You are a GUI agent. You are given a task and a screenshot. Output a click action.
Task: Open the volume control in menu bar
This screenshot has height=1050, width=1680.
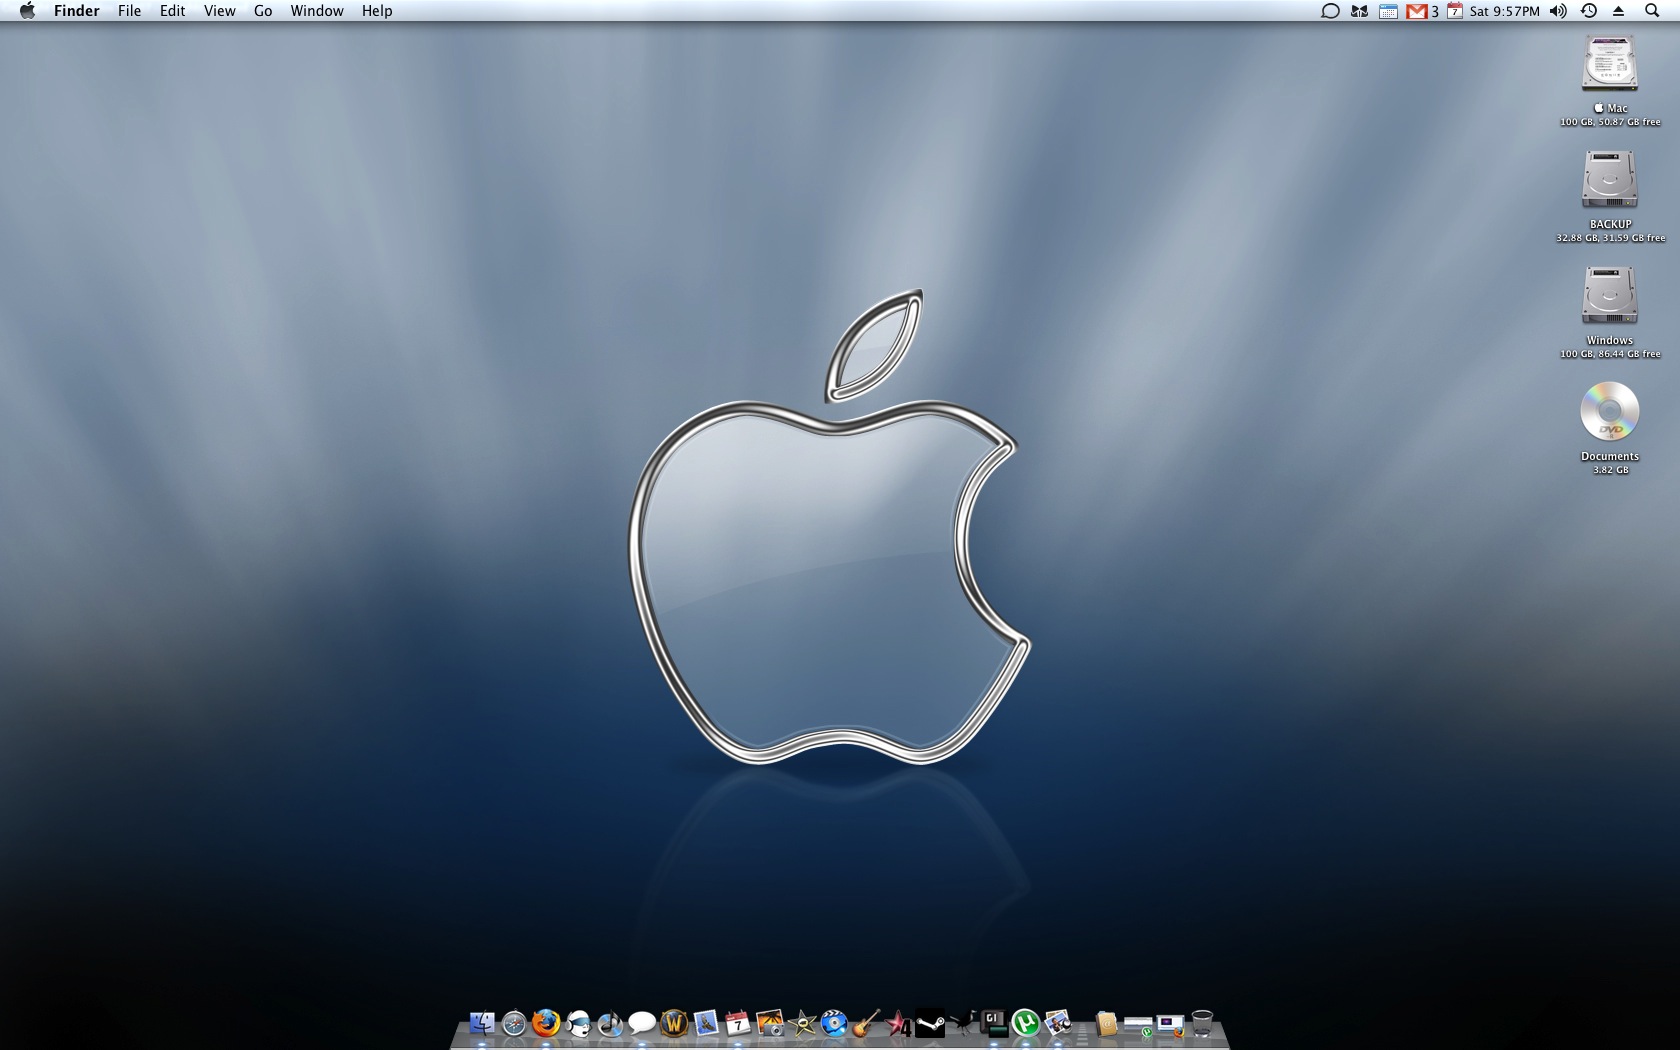[1558, 11]
